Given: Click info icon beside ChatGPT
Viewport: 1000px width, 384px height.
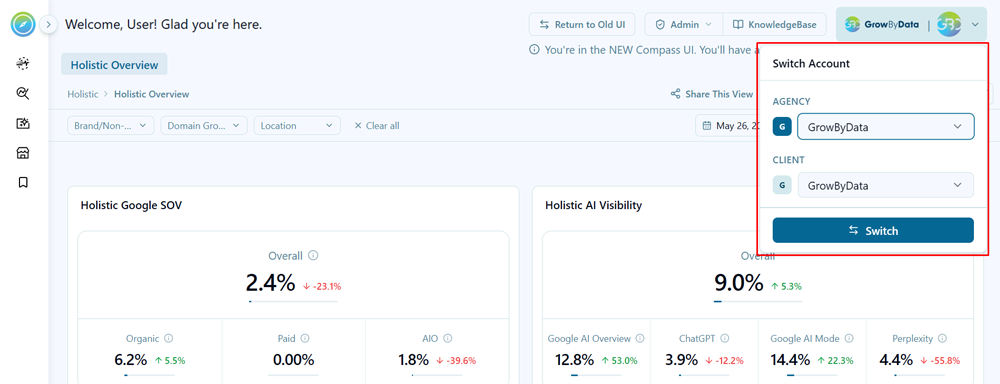Looking at the screenshot, I should tap(724, 338).
